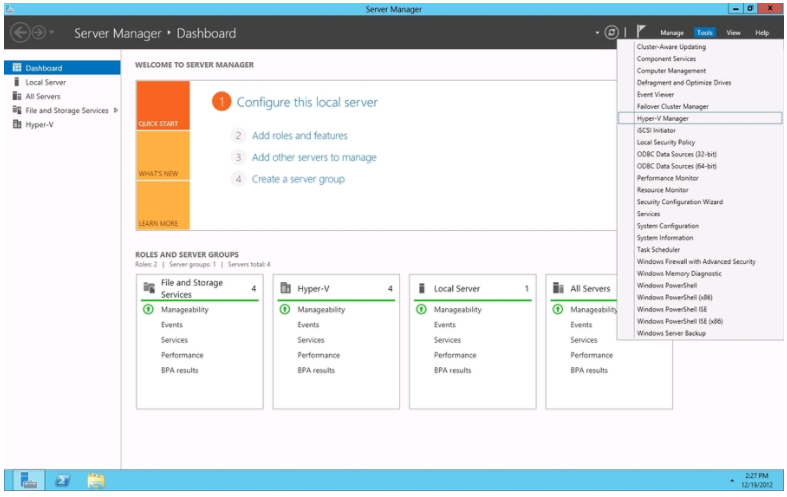Screen dimensions: 787x497
Task: Click Performance in File and Storage tile
Action: click(x=182, y=355)
